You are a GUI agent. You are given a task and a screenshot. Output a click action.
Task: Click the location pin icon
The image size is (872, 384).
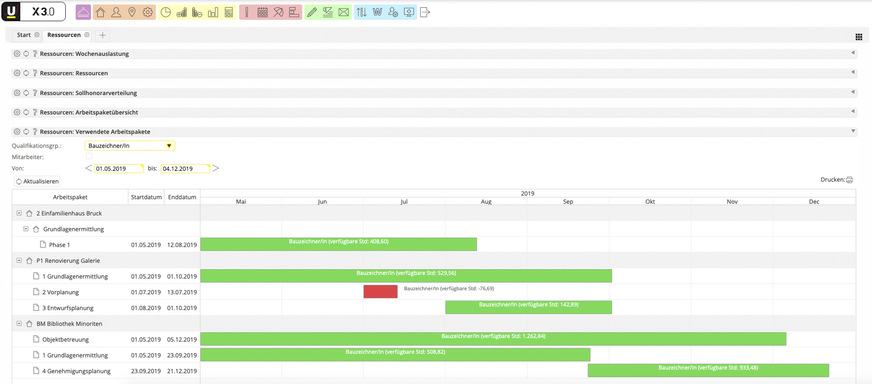click(131, 12)
